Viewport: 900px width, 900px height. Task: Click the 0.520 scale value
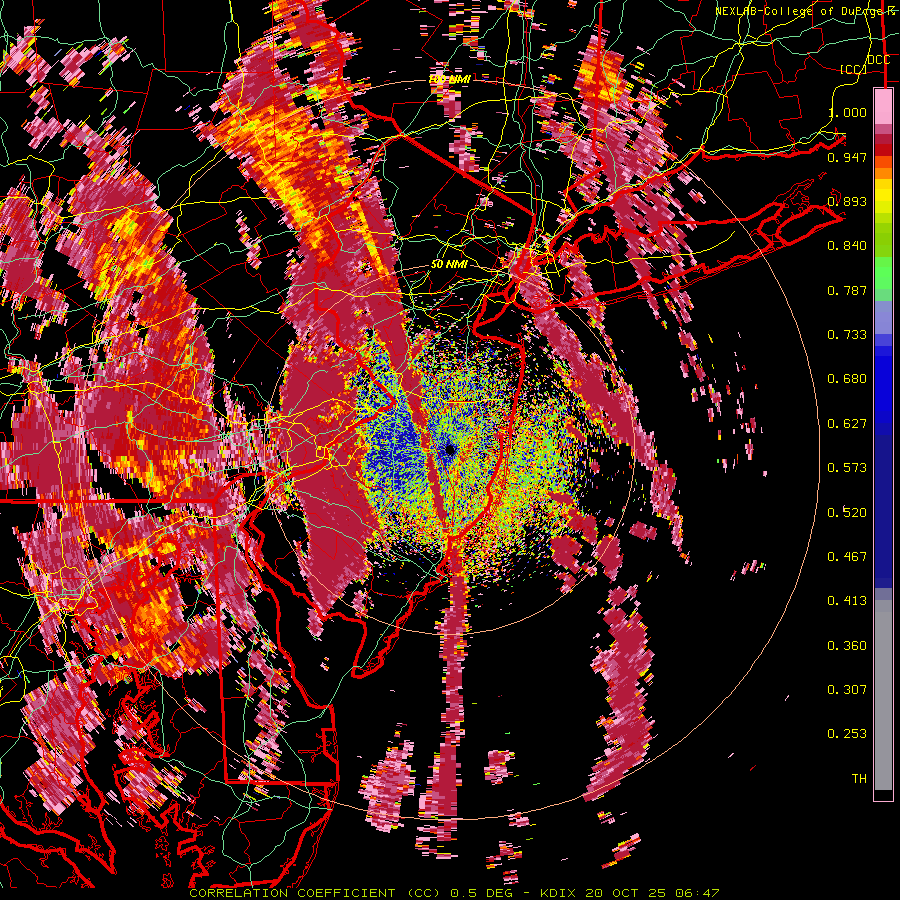847,513
